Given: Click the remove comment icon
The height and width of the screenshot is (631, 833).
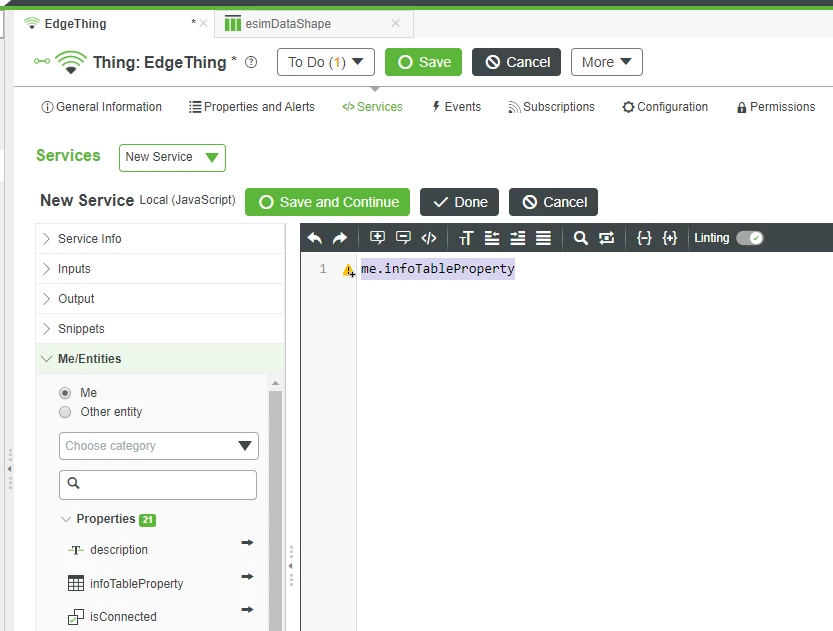Looking at the screenshot, I should click(403, 237).
